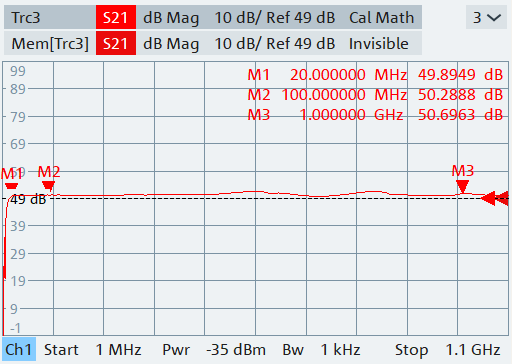Select the Trc3 trace label
The image size is (512, 364).
pos(26,17)
